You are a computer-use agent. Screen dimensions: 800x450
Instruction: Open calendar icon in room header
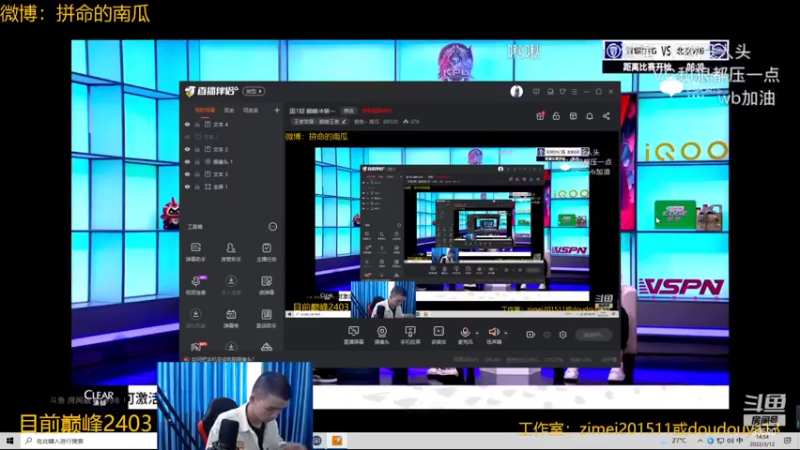[x=573, y=116]
